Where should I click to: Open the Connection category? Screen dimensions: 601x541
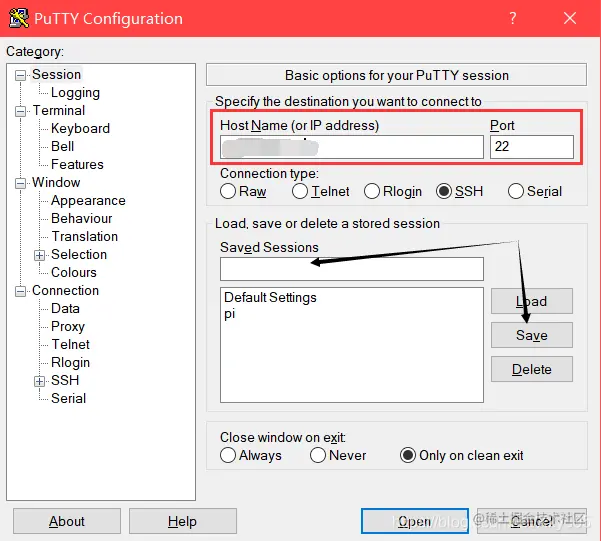66,290
